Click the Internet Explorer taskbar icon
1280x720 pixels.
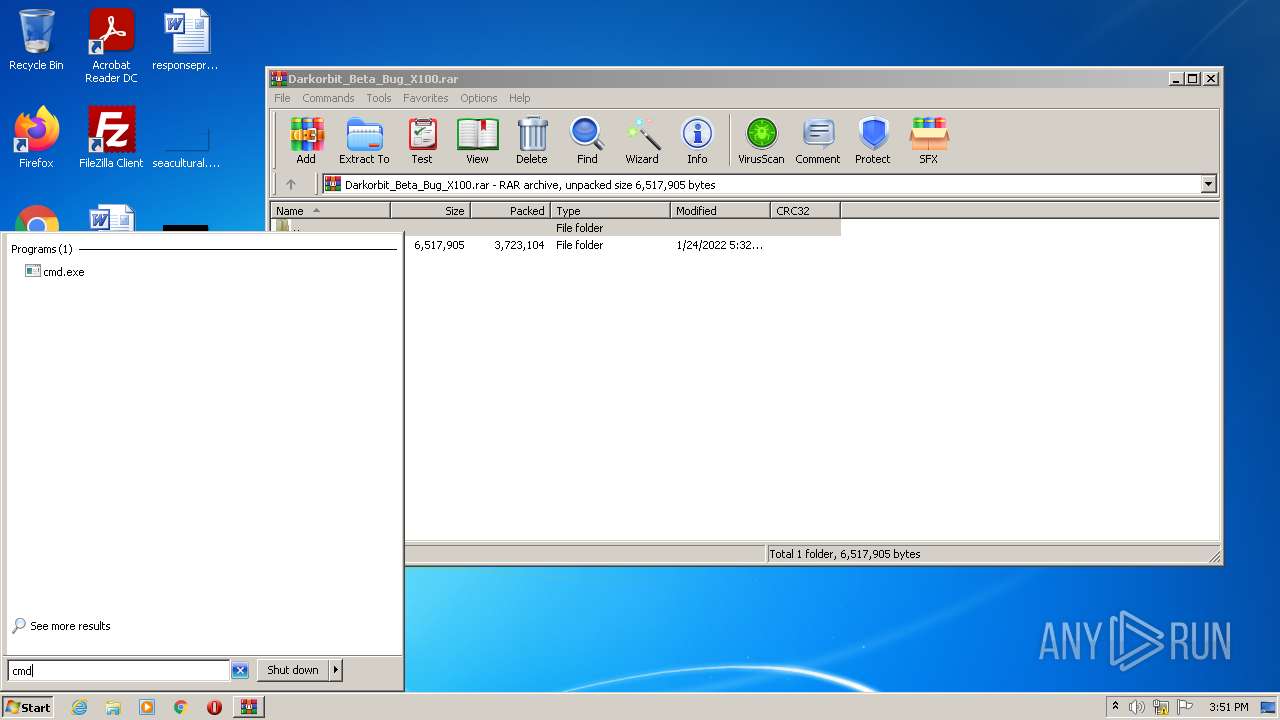(x=79, y=707)
